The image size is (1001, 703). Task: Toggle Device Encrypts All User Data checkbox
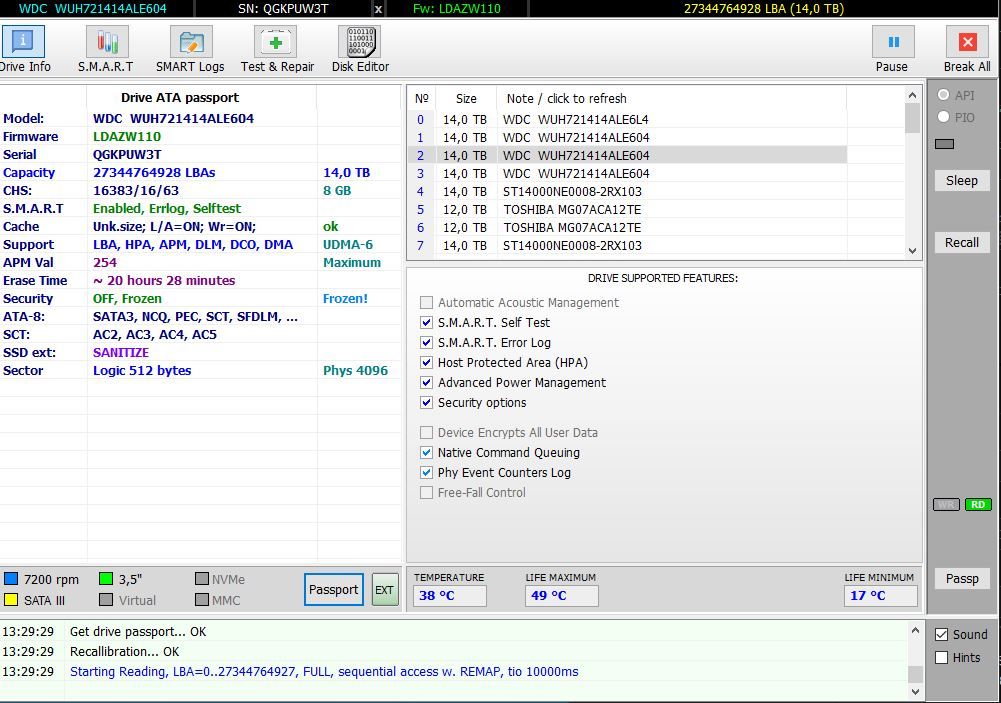[x=426, y=432]
